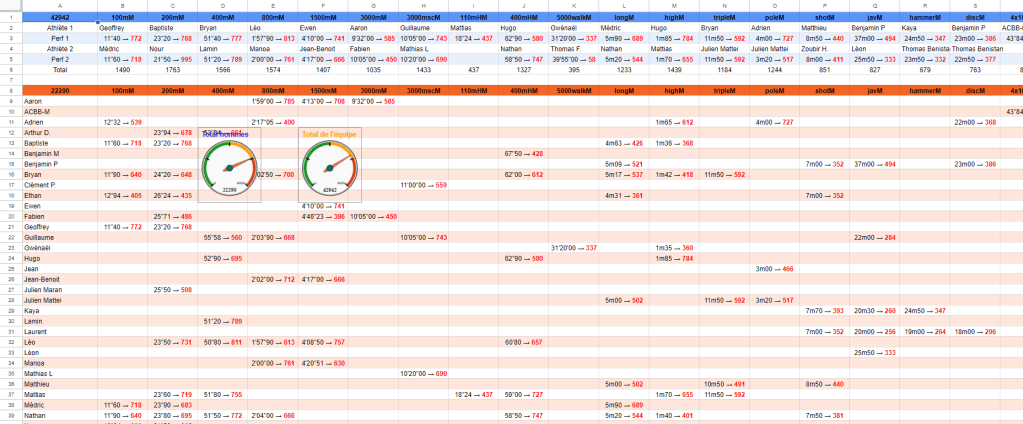The height and width of the screenshot is (424, 1023).
Task: Select the orange 'poleM' header cell
Action: pyautogui.click(x=775, y=91)
